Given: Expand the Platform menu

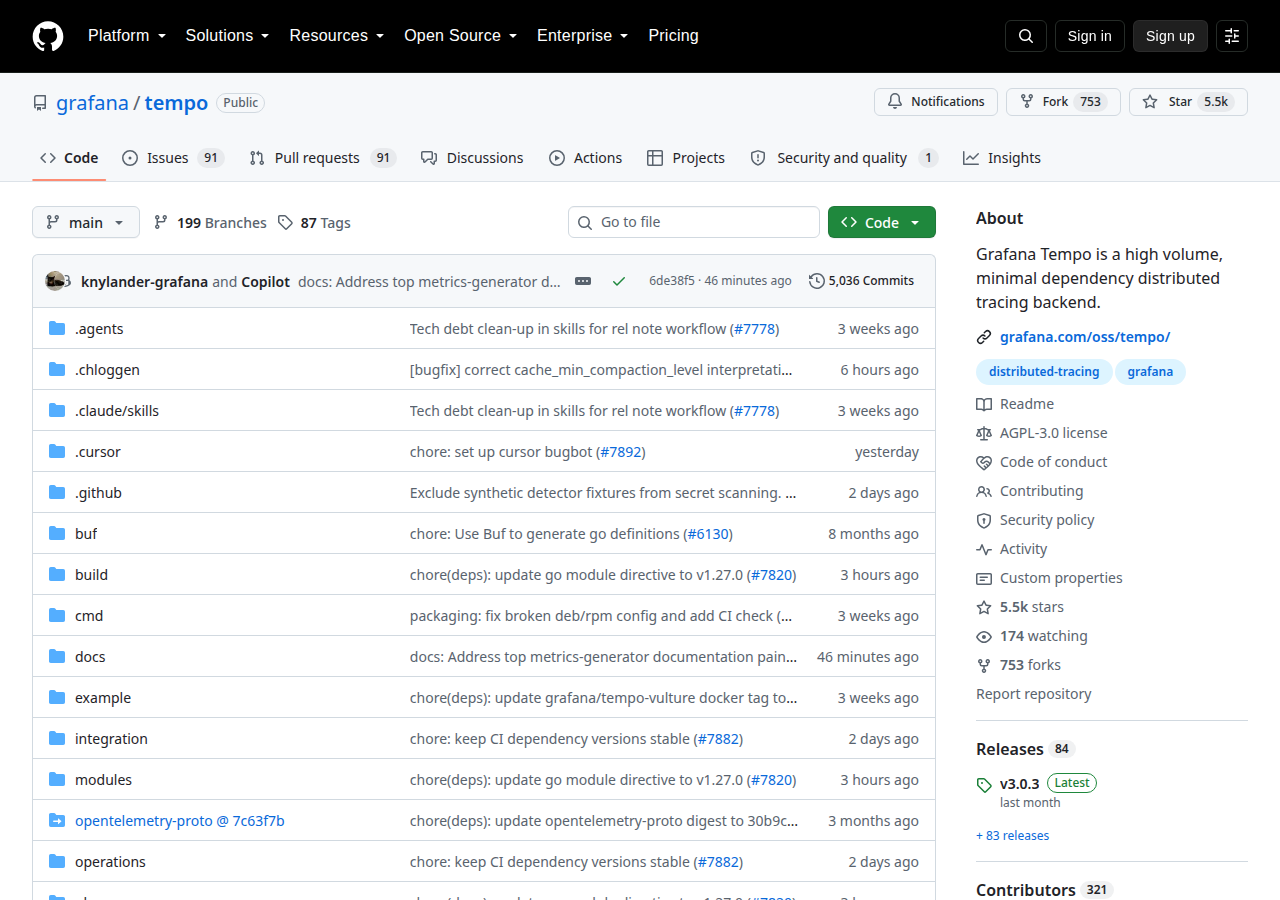Looking at the screenshot, I should point(127,36).
